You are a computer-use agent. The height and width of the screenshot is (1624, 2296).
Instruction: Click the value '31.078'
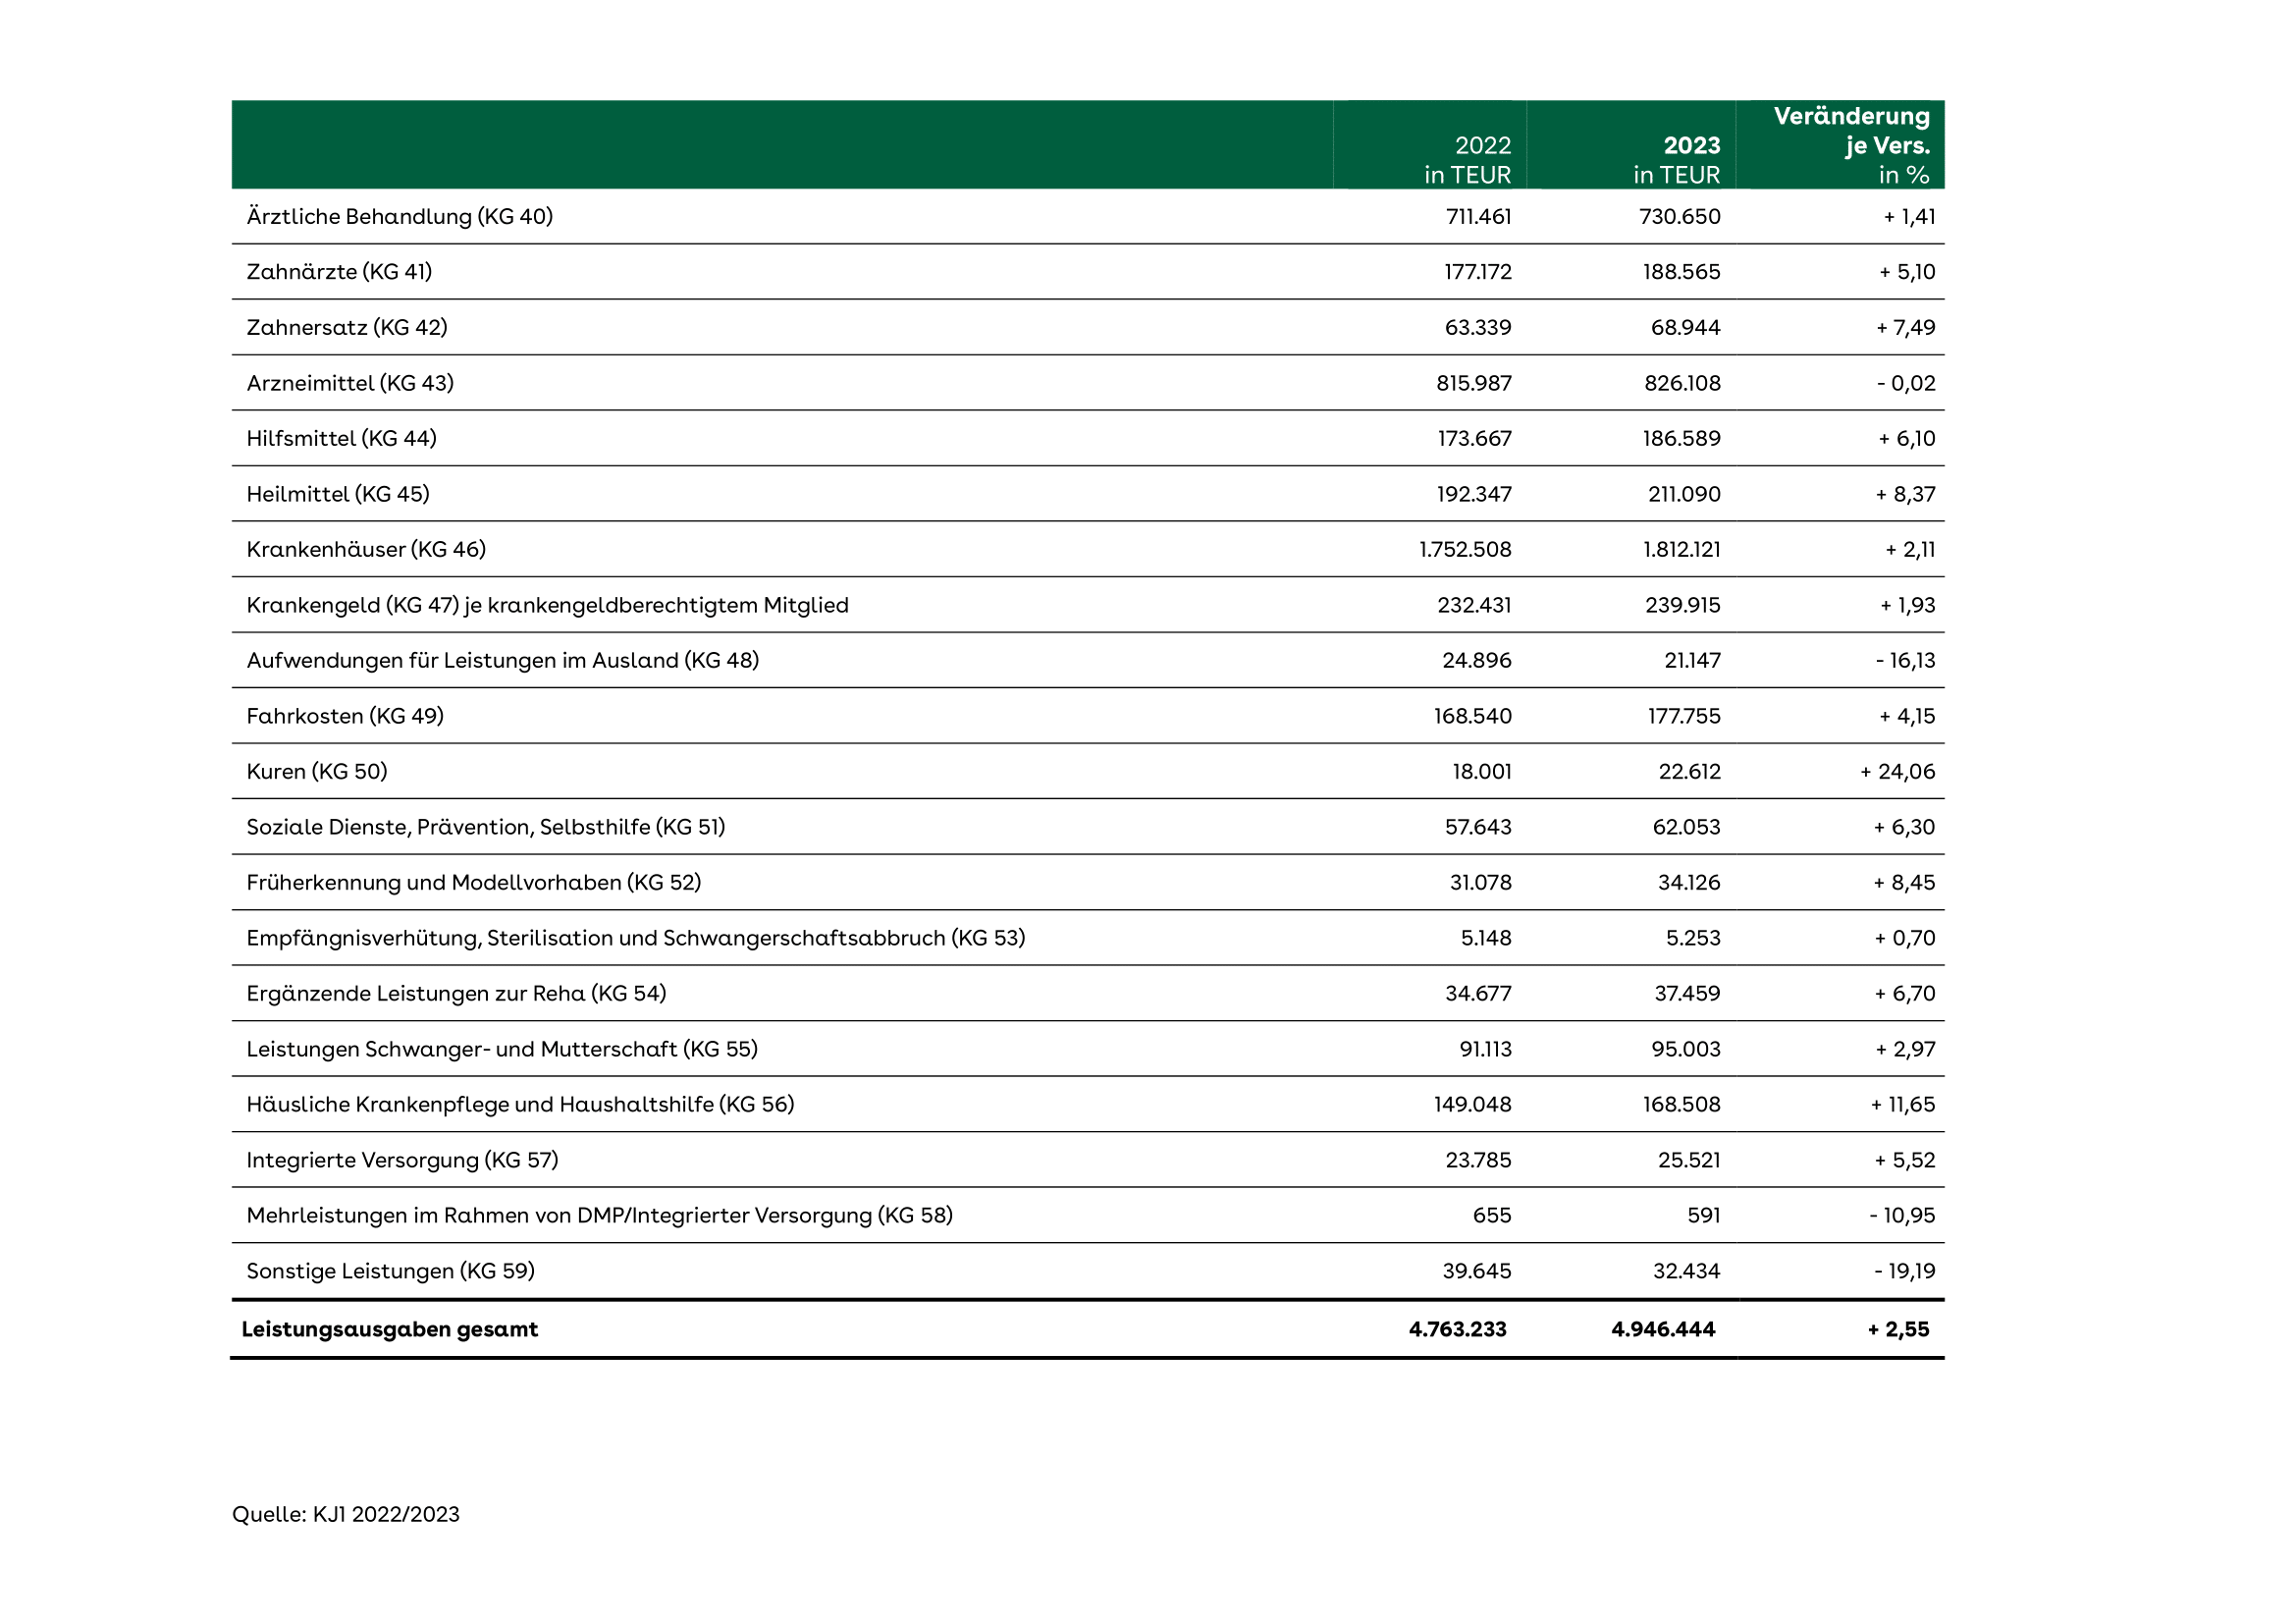point(1480,882)
